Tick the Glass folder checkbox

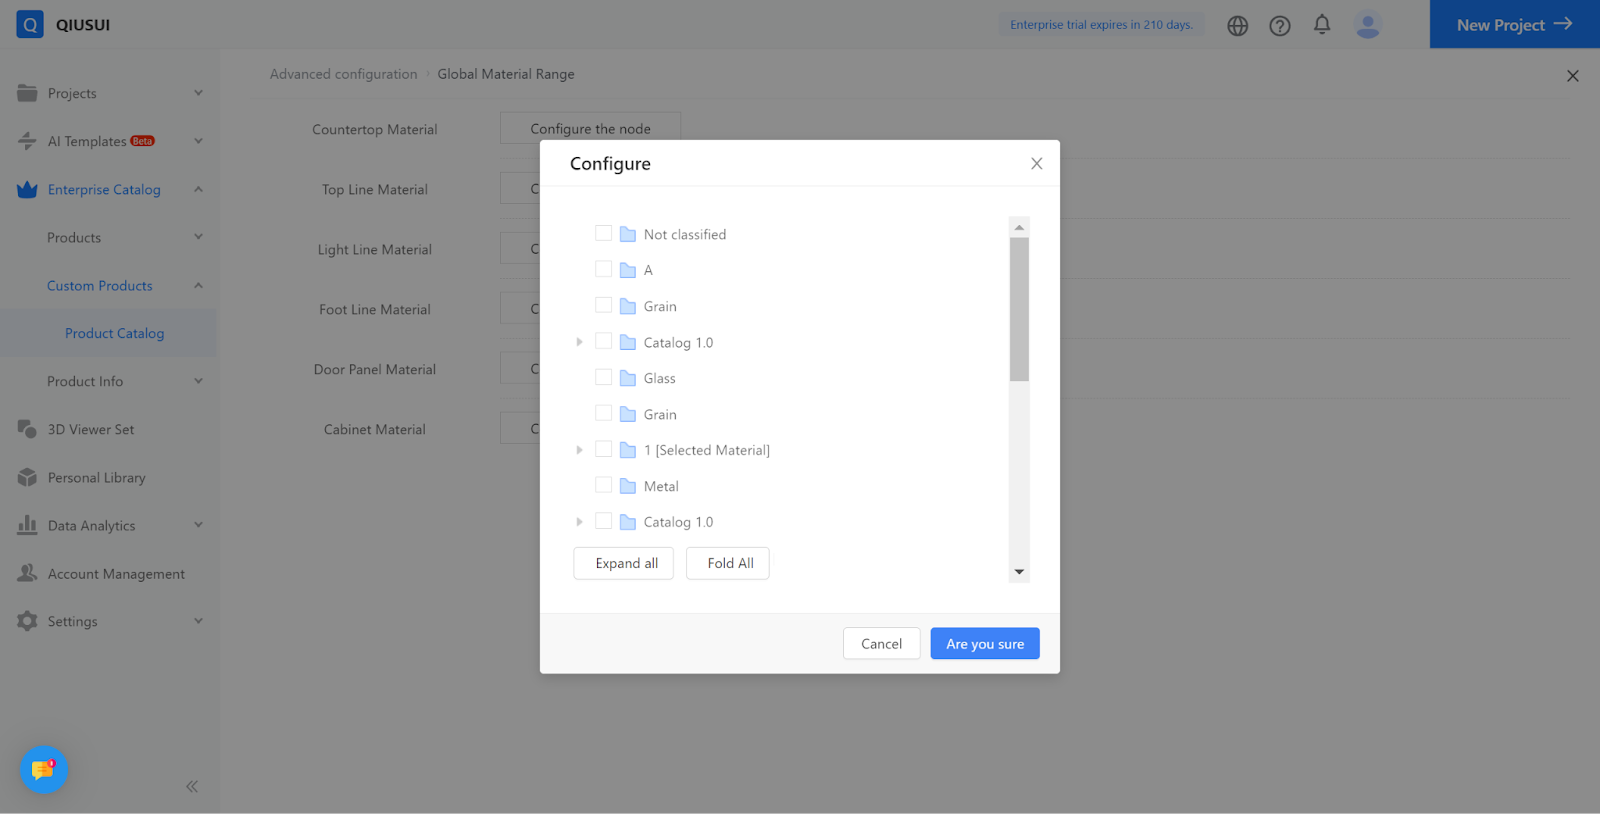[x=603, y=377]
